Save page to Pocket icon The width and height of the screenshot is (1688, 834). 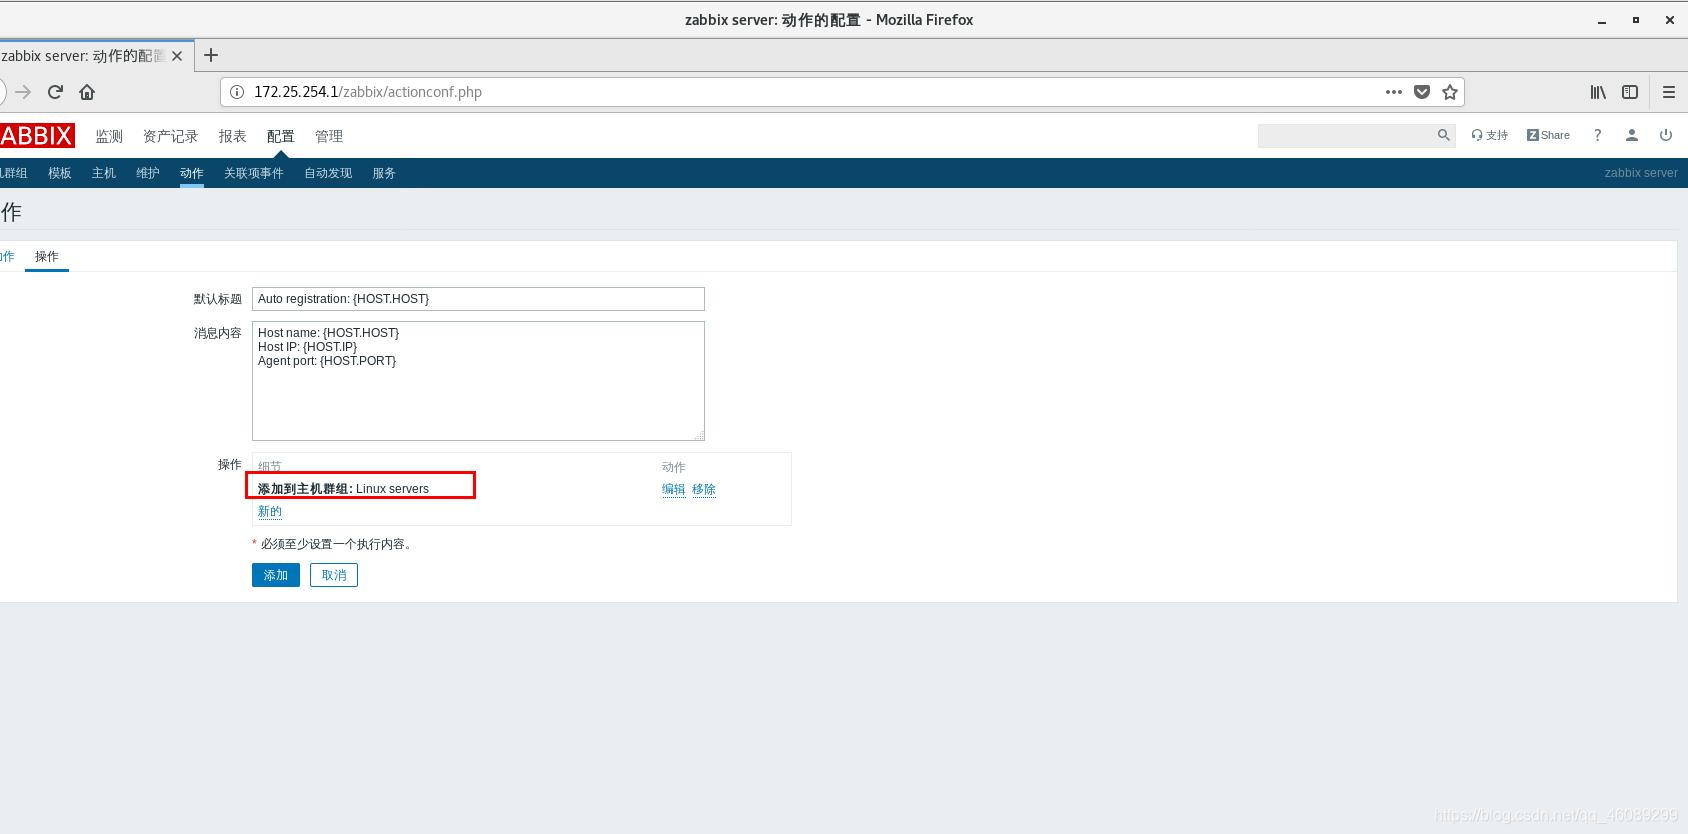[1422, 92]
